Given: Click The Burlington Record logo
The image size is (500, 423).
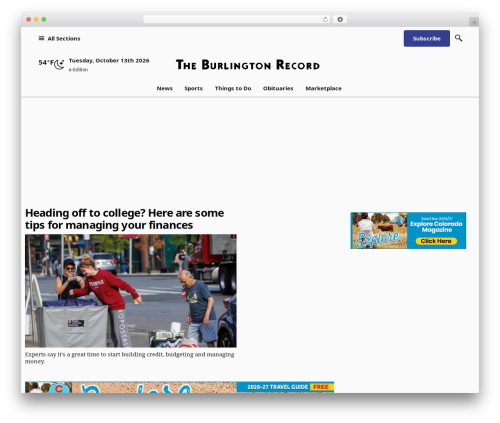Looking at the screenshot, I should coord(248,65).
